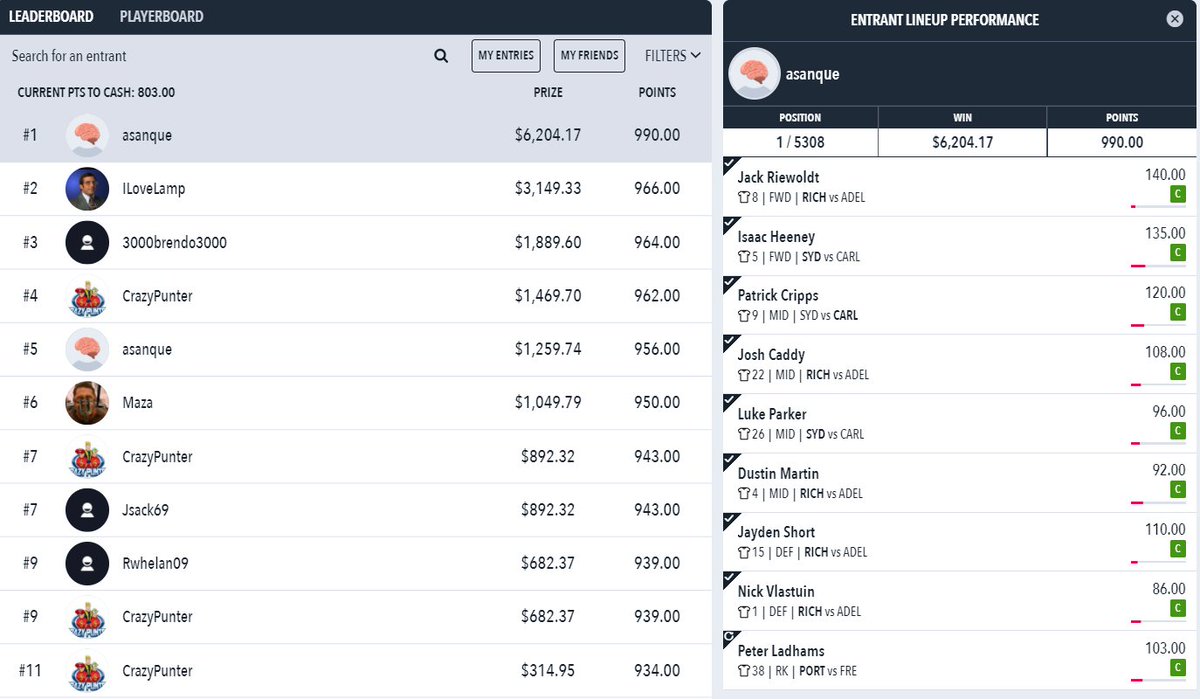Click progress bar under Jack Riewoldt's 140.00
The image size is (1200, 699).
1157,206
